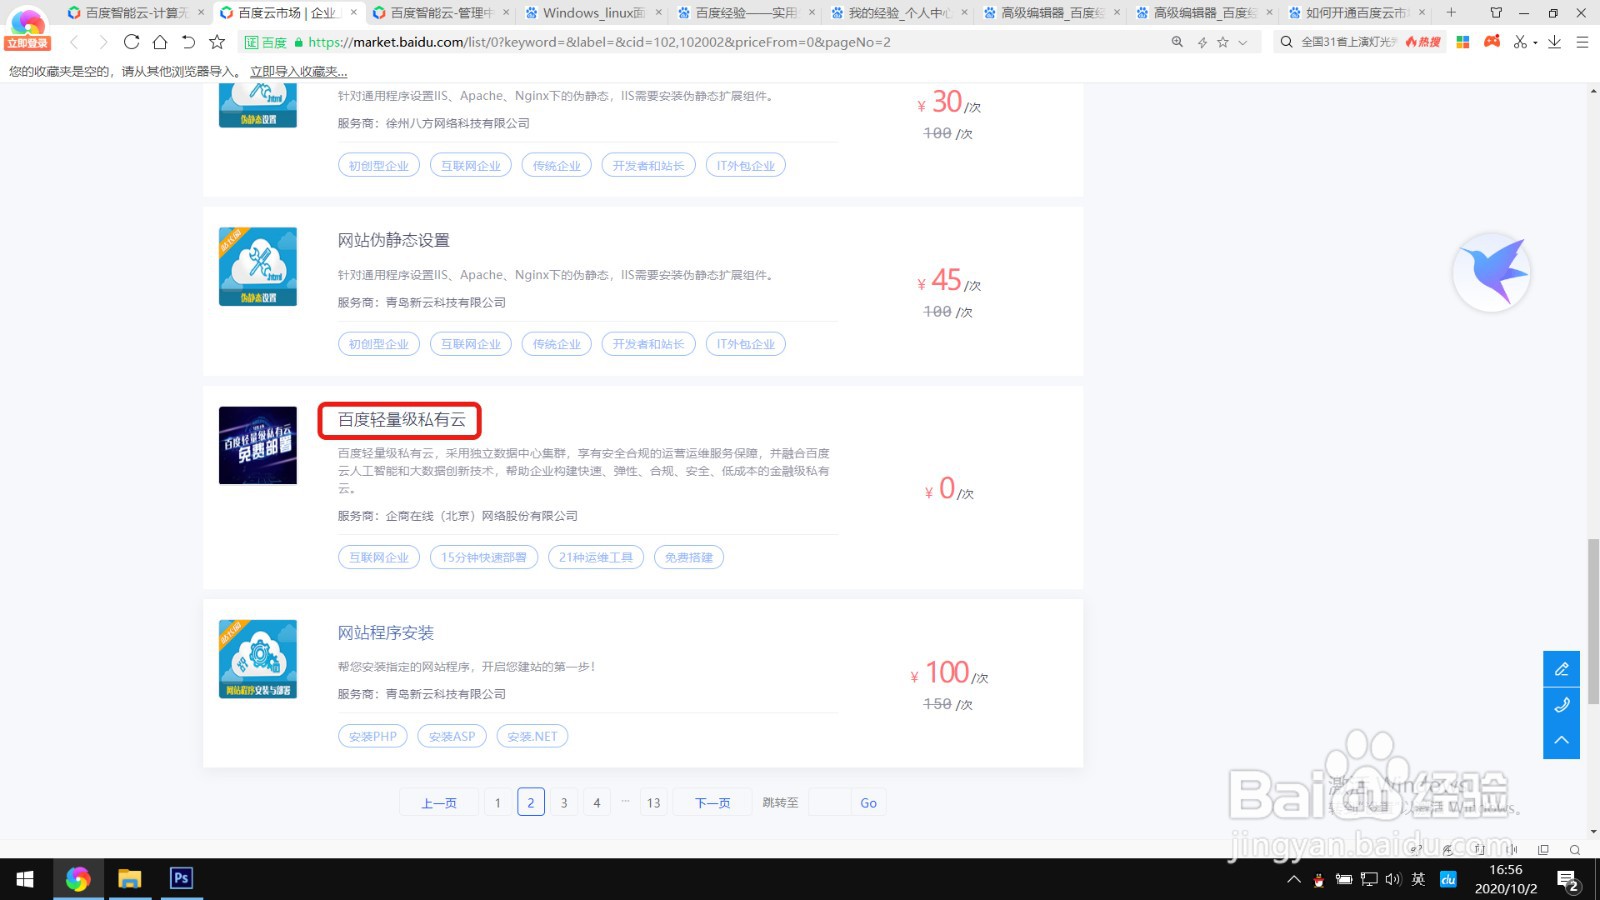Go to page 13 in pagination
The image size is (1600, 900).
tap(654, 802)
